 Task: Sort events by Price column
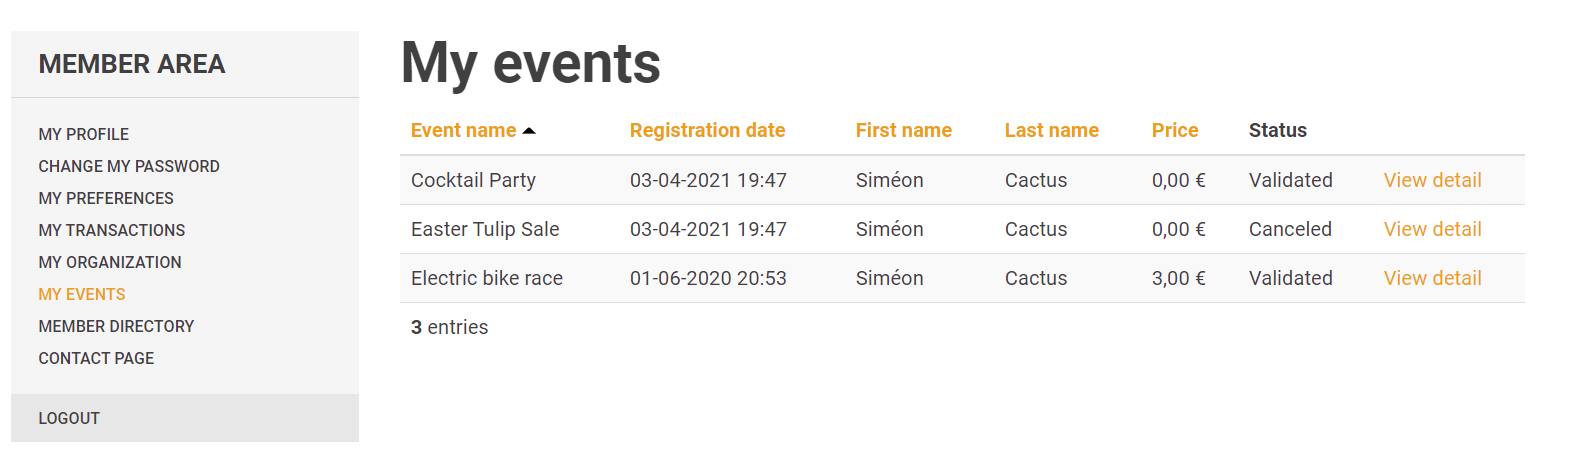[x=1174, y=130]
